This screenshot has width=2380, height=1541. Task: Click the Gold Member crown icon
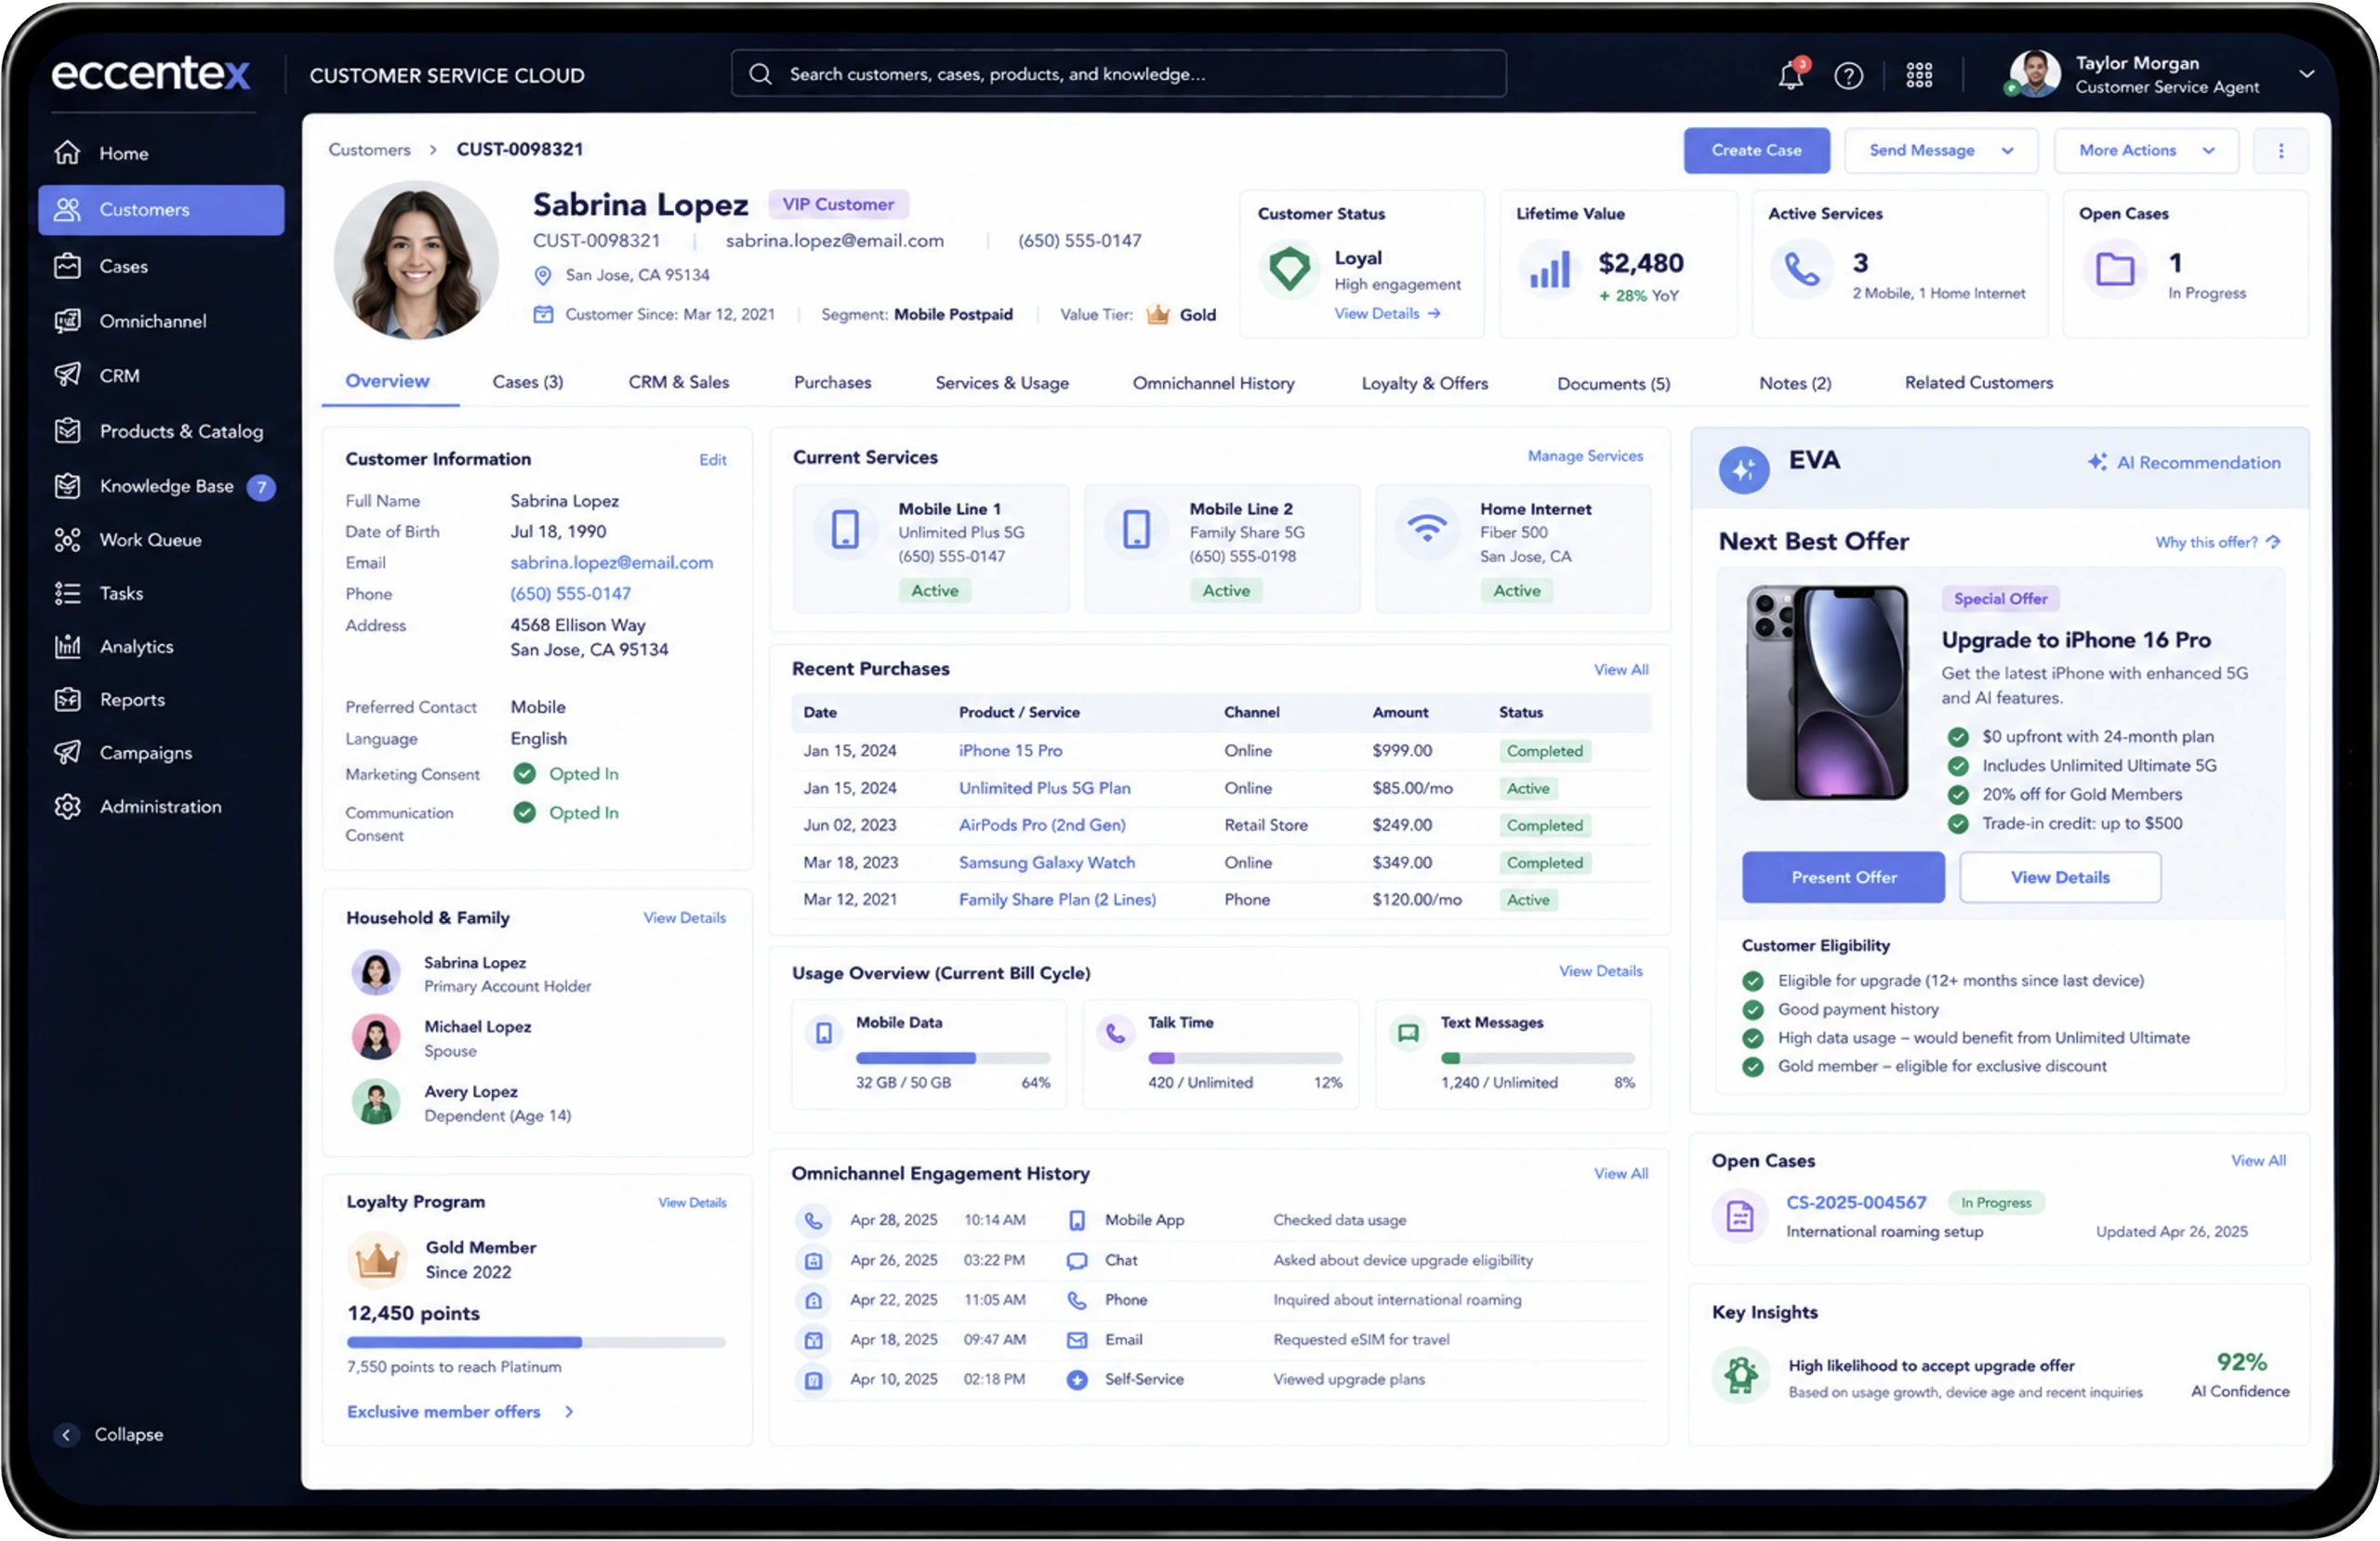point(377,1260)
